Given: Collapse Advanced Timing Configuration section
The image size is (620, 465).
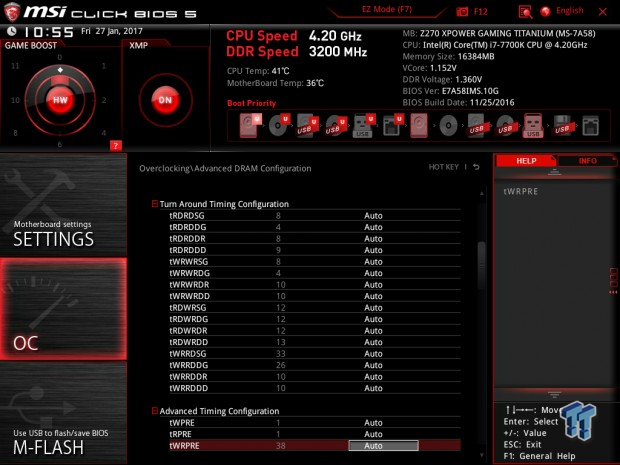Looking at the screenshot, I should click(155, 411).
